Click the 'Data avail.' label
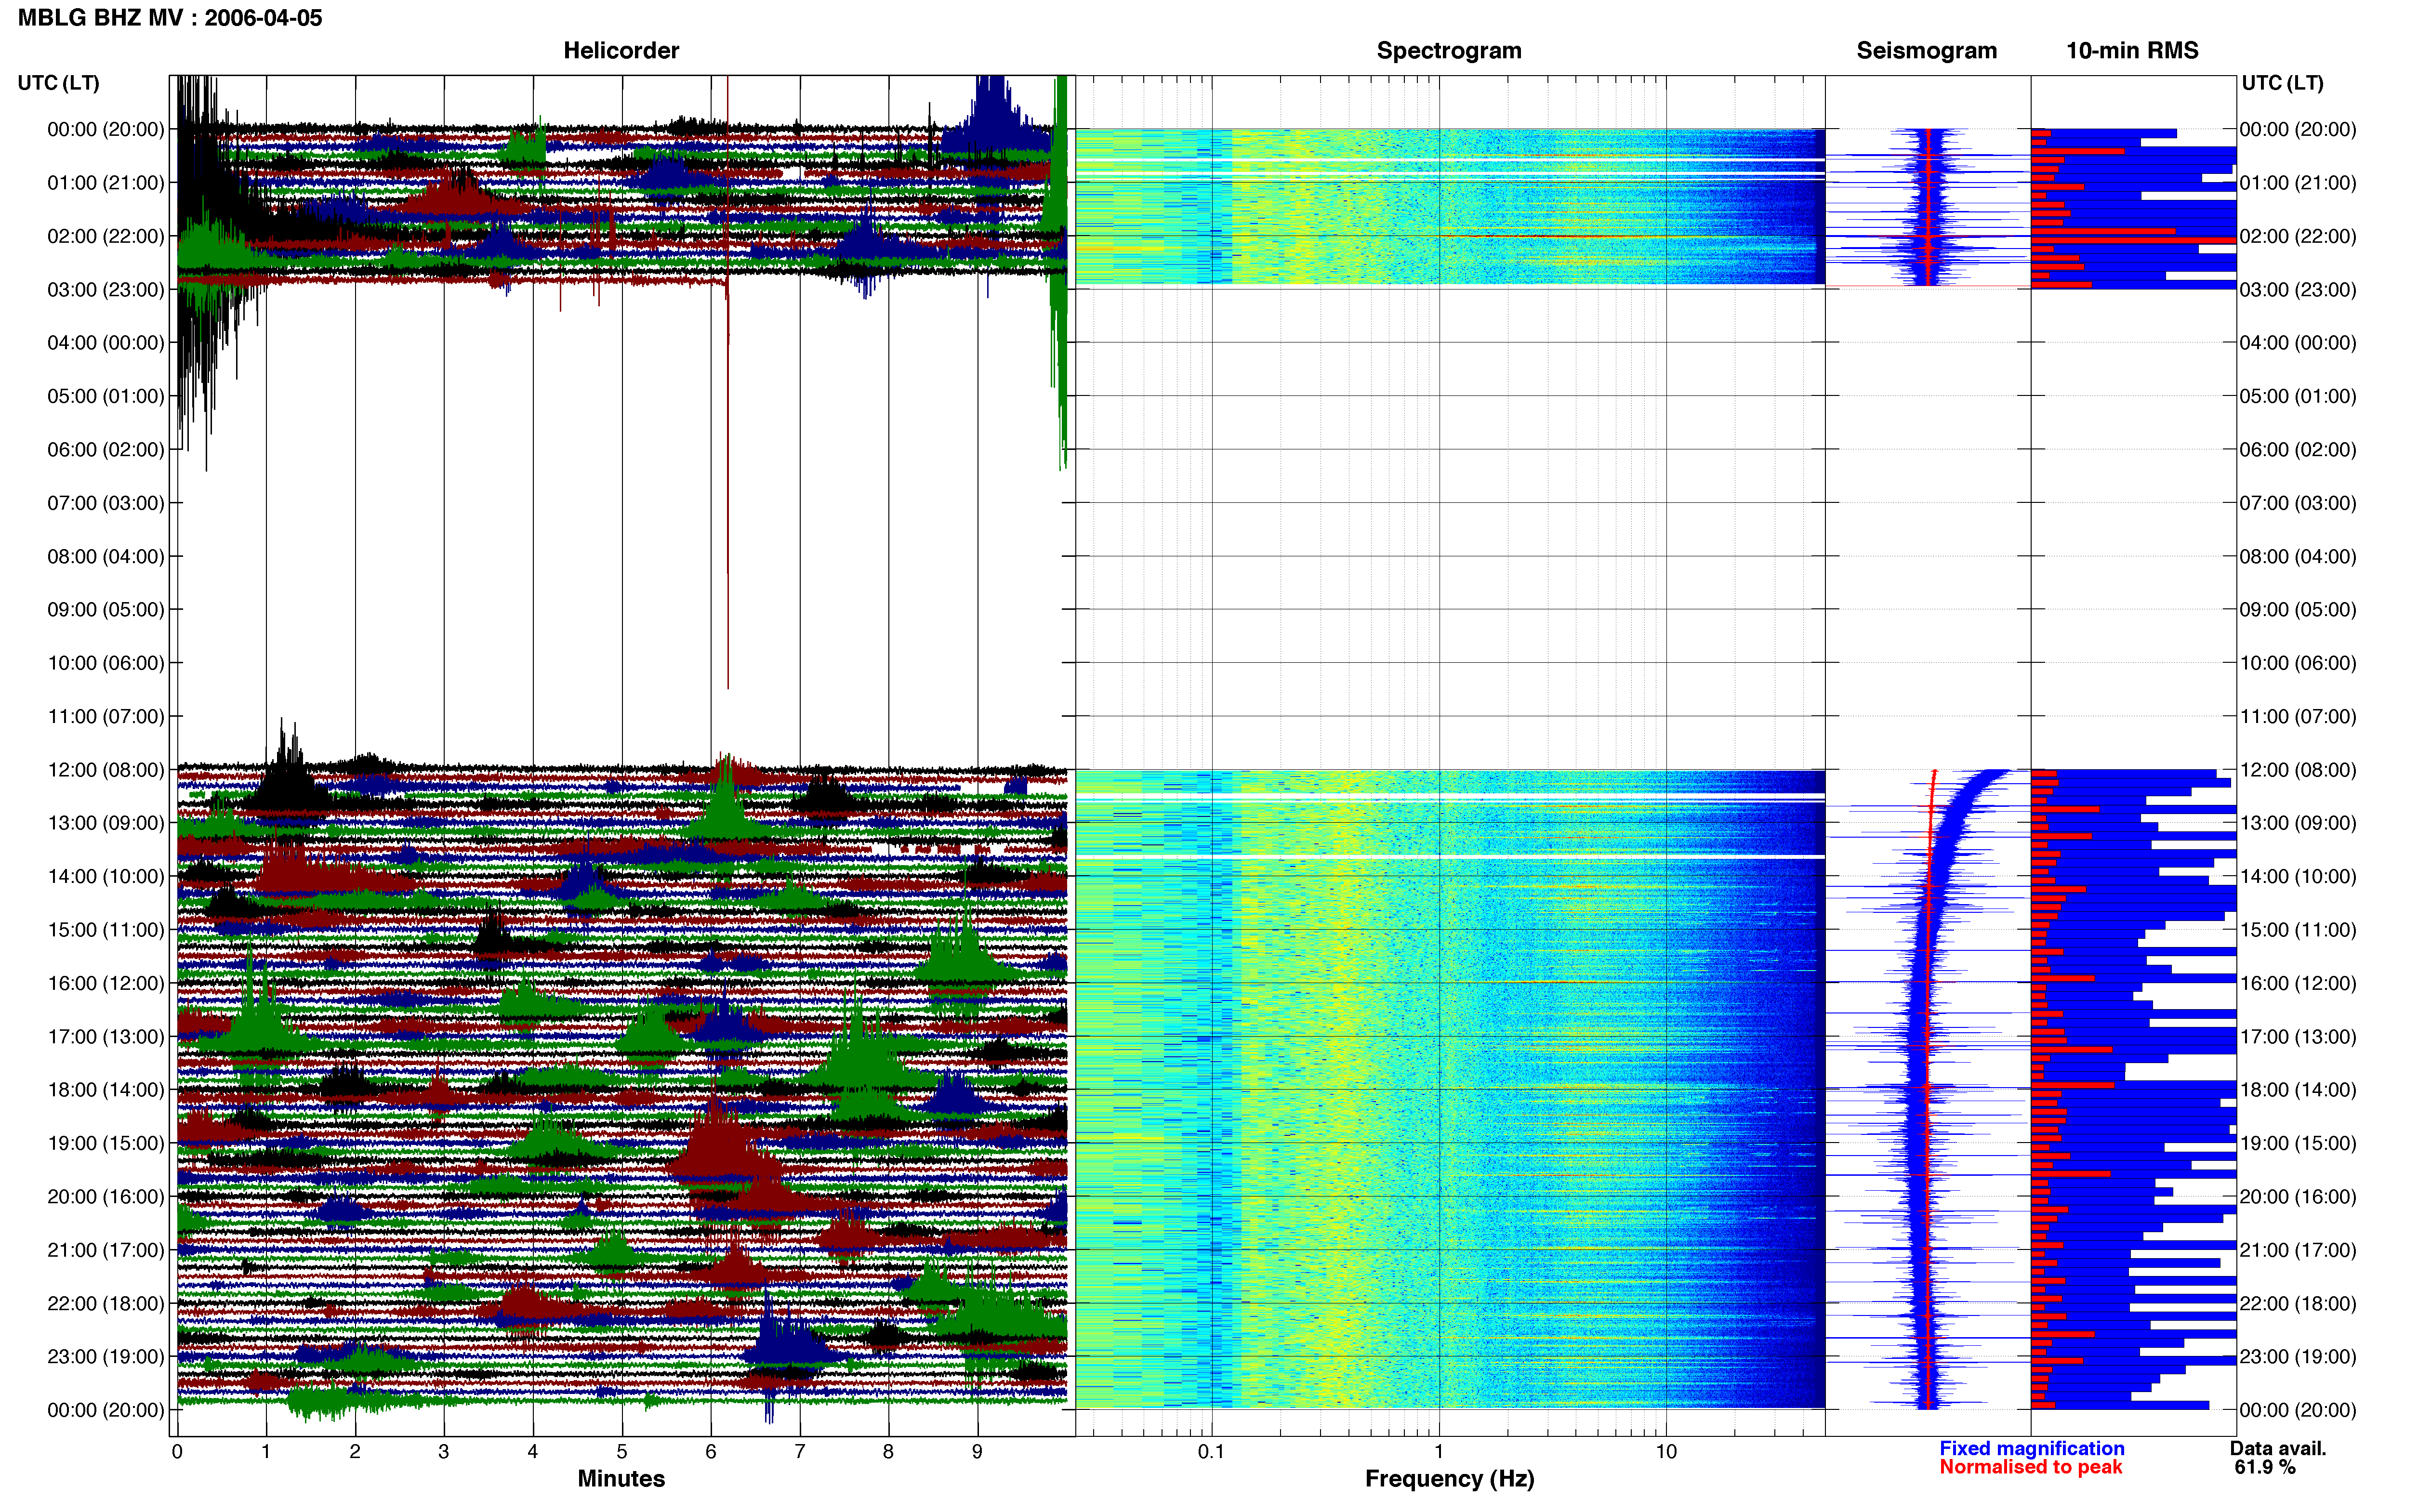The image size is (2418, 1512). click(x=2278, y=1449)
